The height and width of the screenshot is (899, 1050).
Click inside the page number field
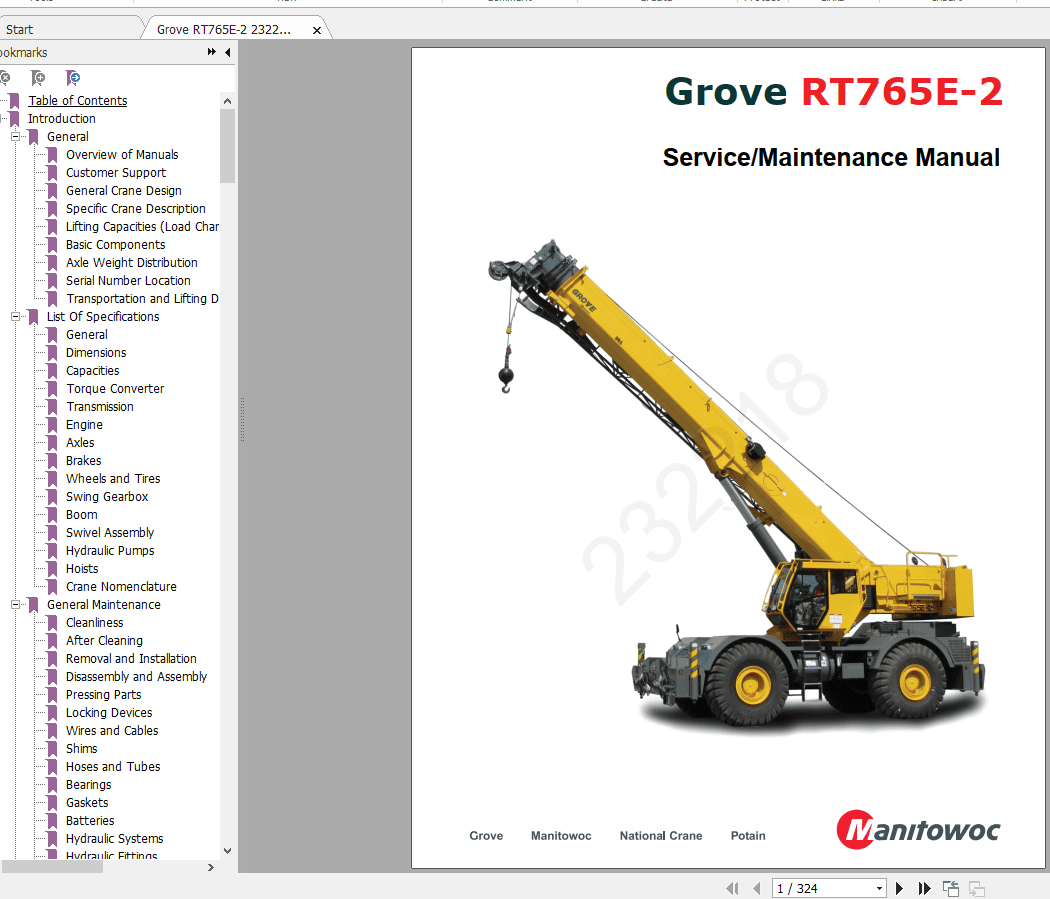coord(810,888)
